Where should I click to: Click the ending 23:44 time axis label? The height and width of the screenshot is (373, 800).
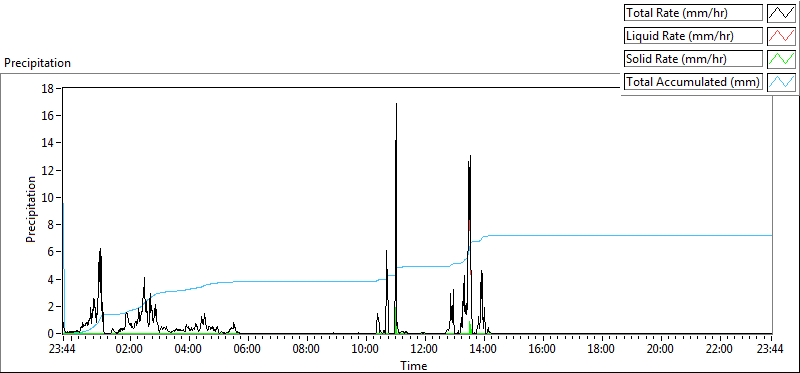point(771,350)
